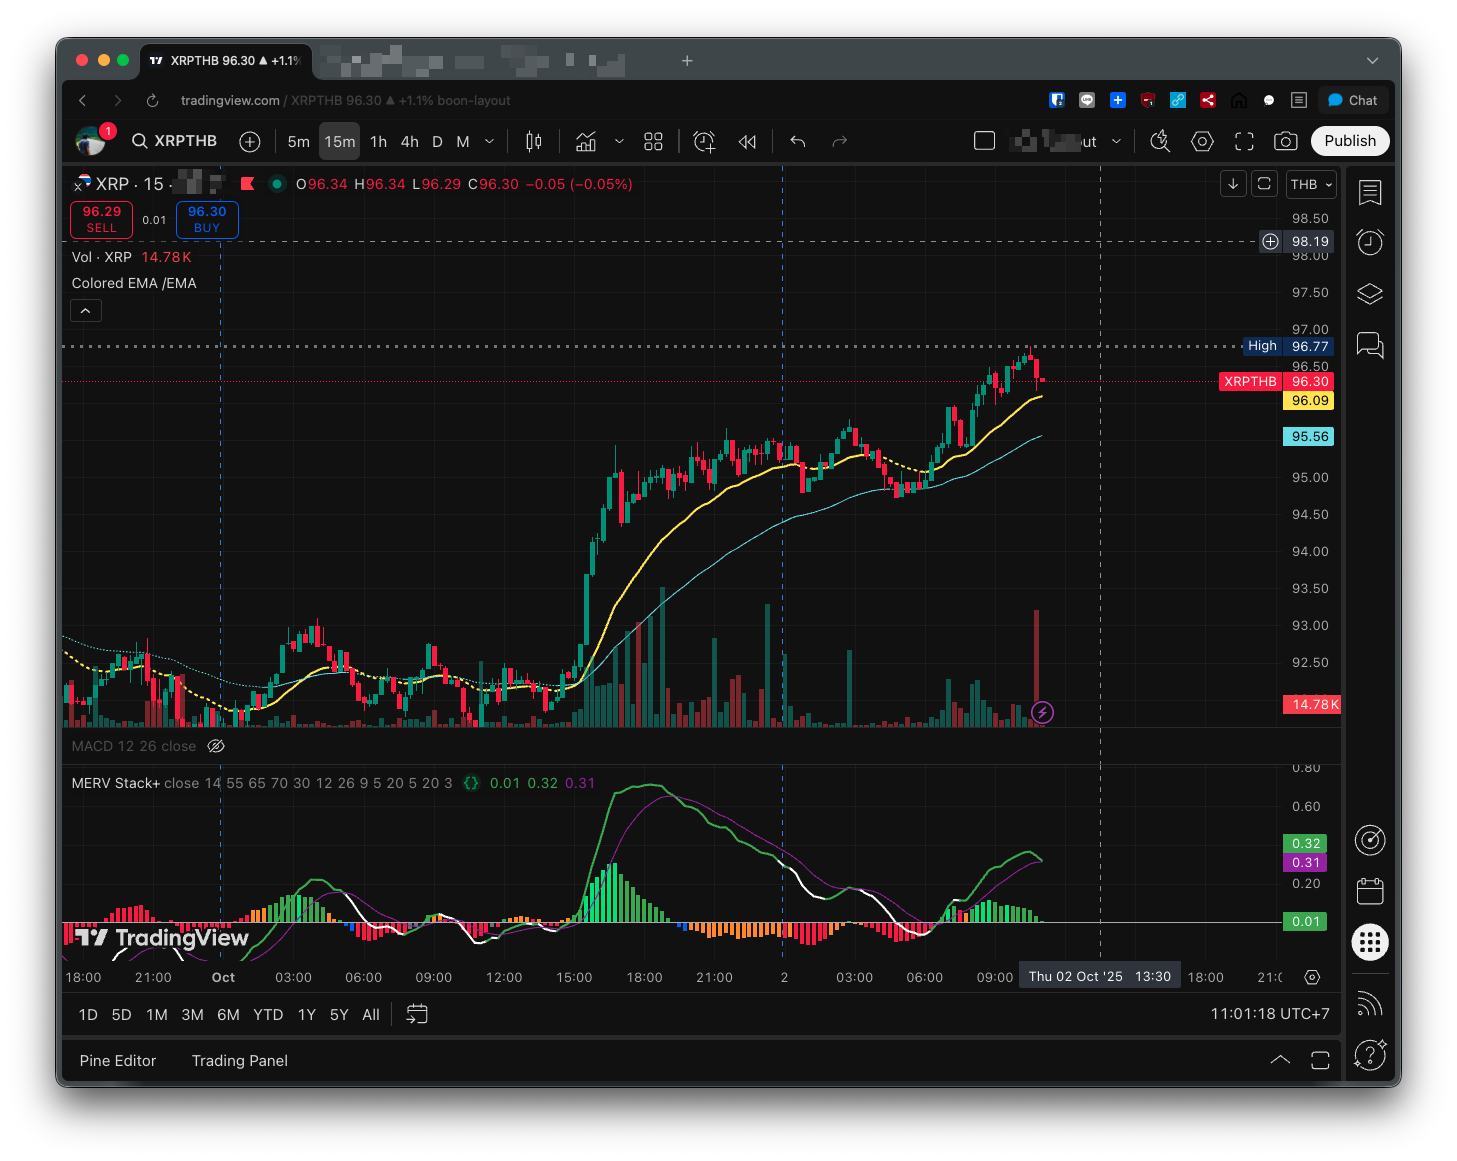1457x1161 pixels.
Task: Show the hidden MACD indicator
Action: 216,746
